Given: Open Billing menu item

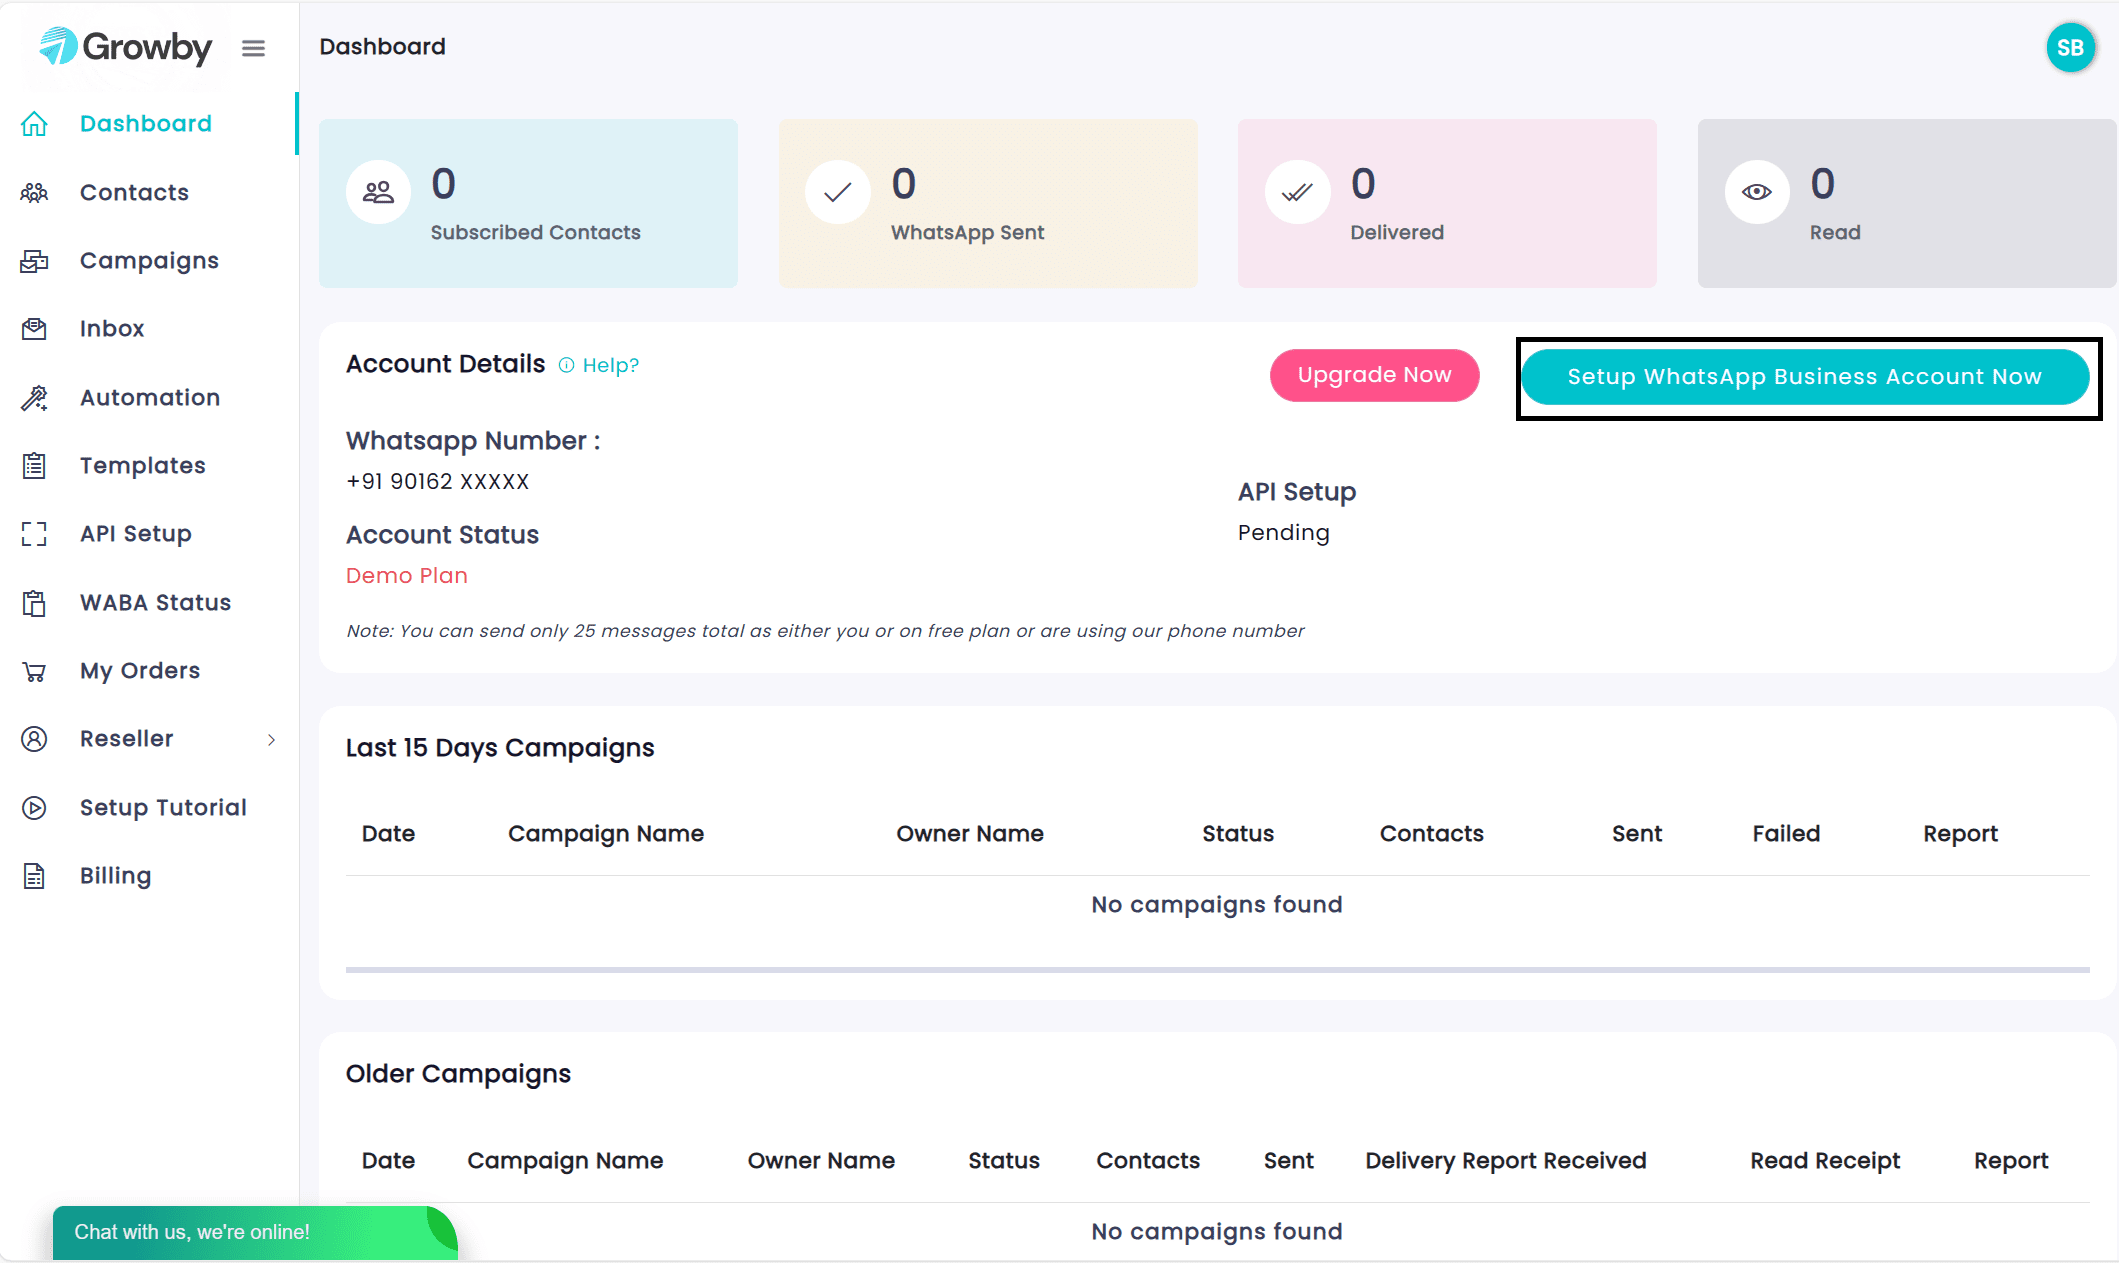Looking at the screenshot, I should [116, 876].
